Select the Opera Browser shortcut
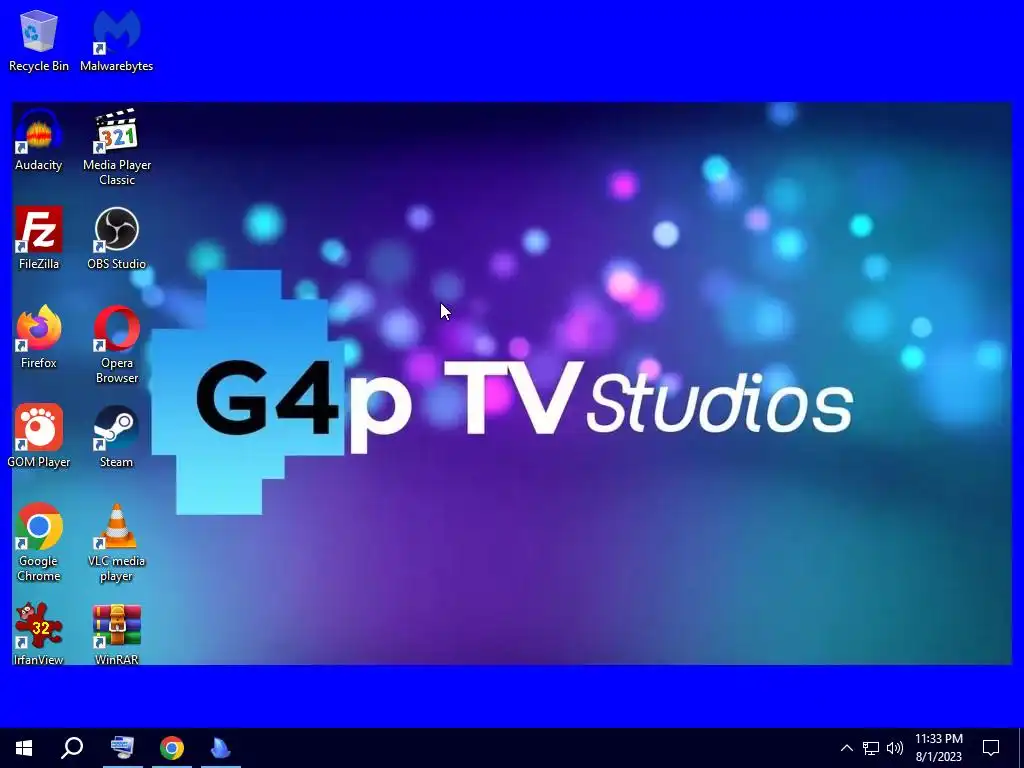 [x=117, y=345]
